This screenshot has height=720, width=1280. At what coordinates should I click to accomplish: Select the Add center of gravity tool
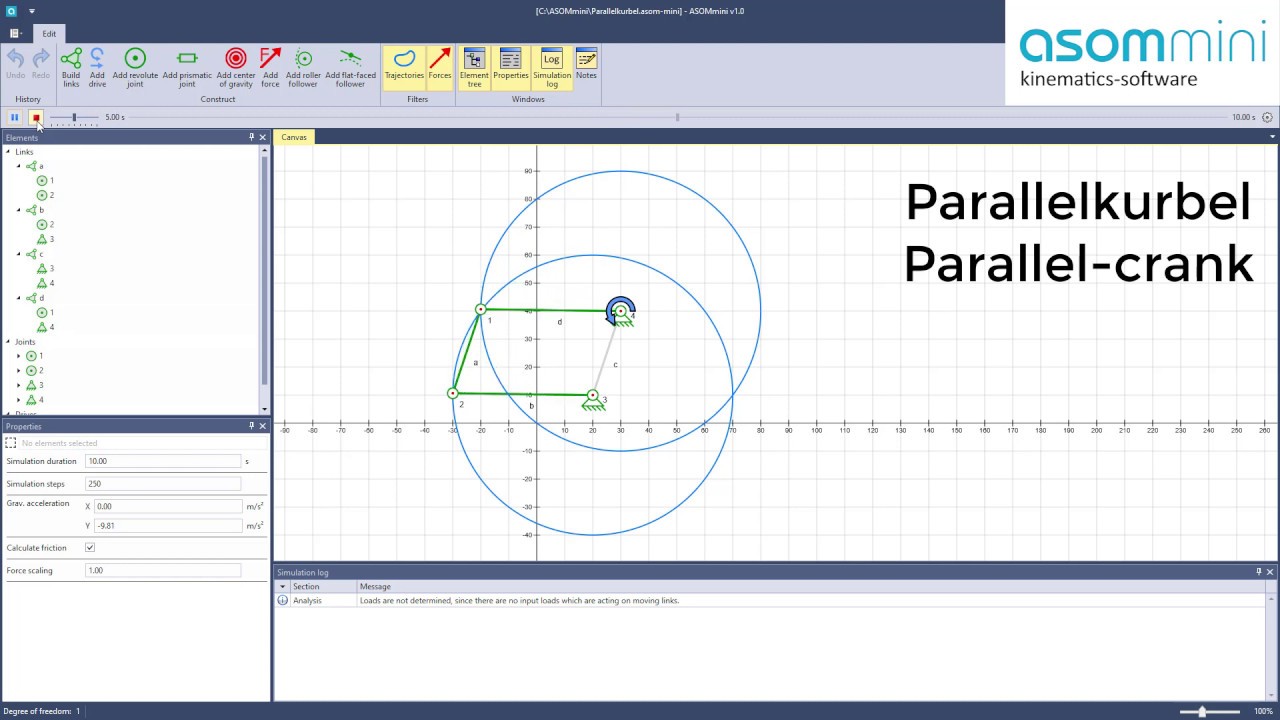click(236, 67)
